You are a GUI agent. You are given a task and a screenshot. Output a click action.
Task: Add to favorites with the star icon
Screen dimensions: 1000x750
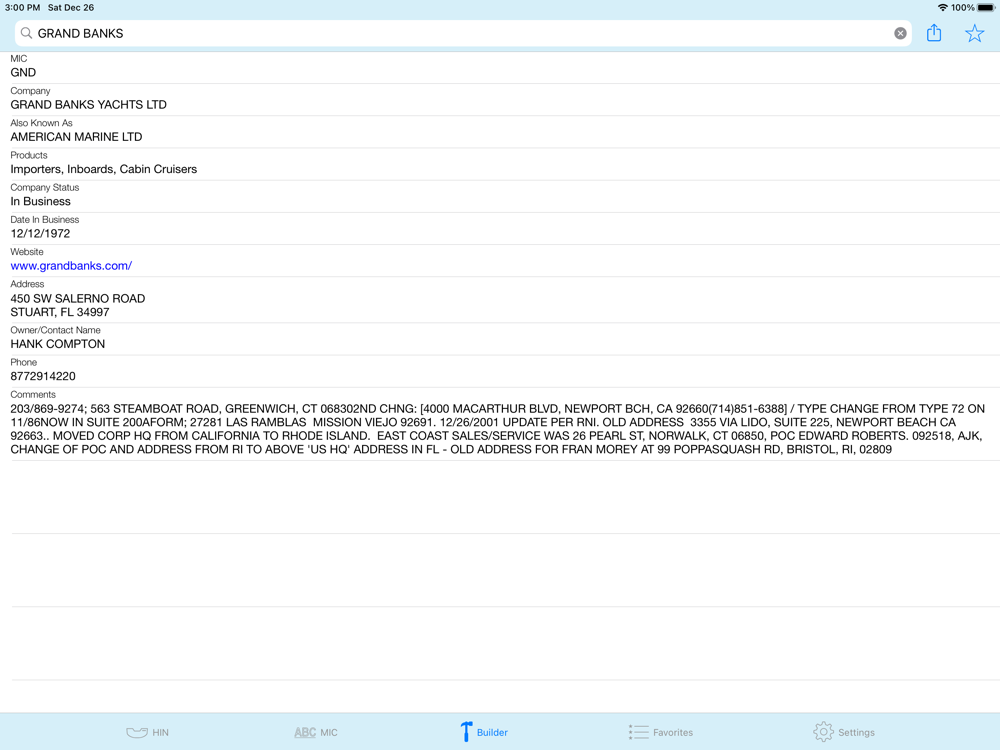click(974, 33)
